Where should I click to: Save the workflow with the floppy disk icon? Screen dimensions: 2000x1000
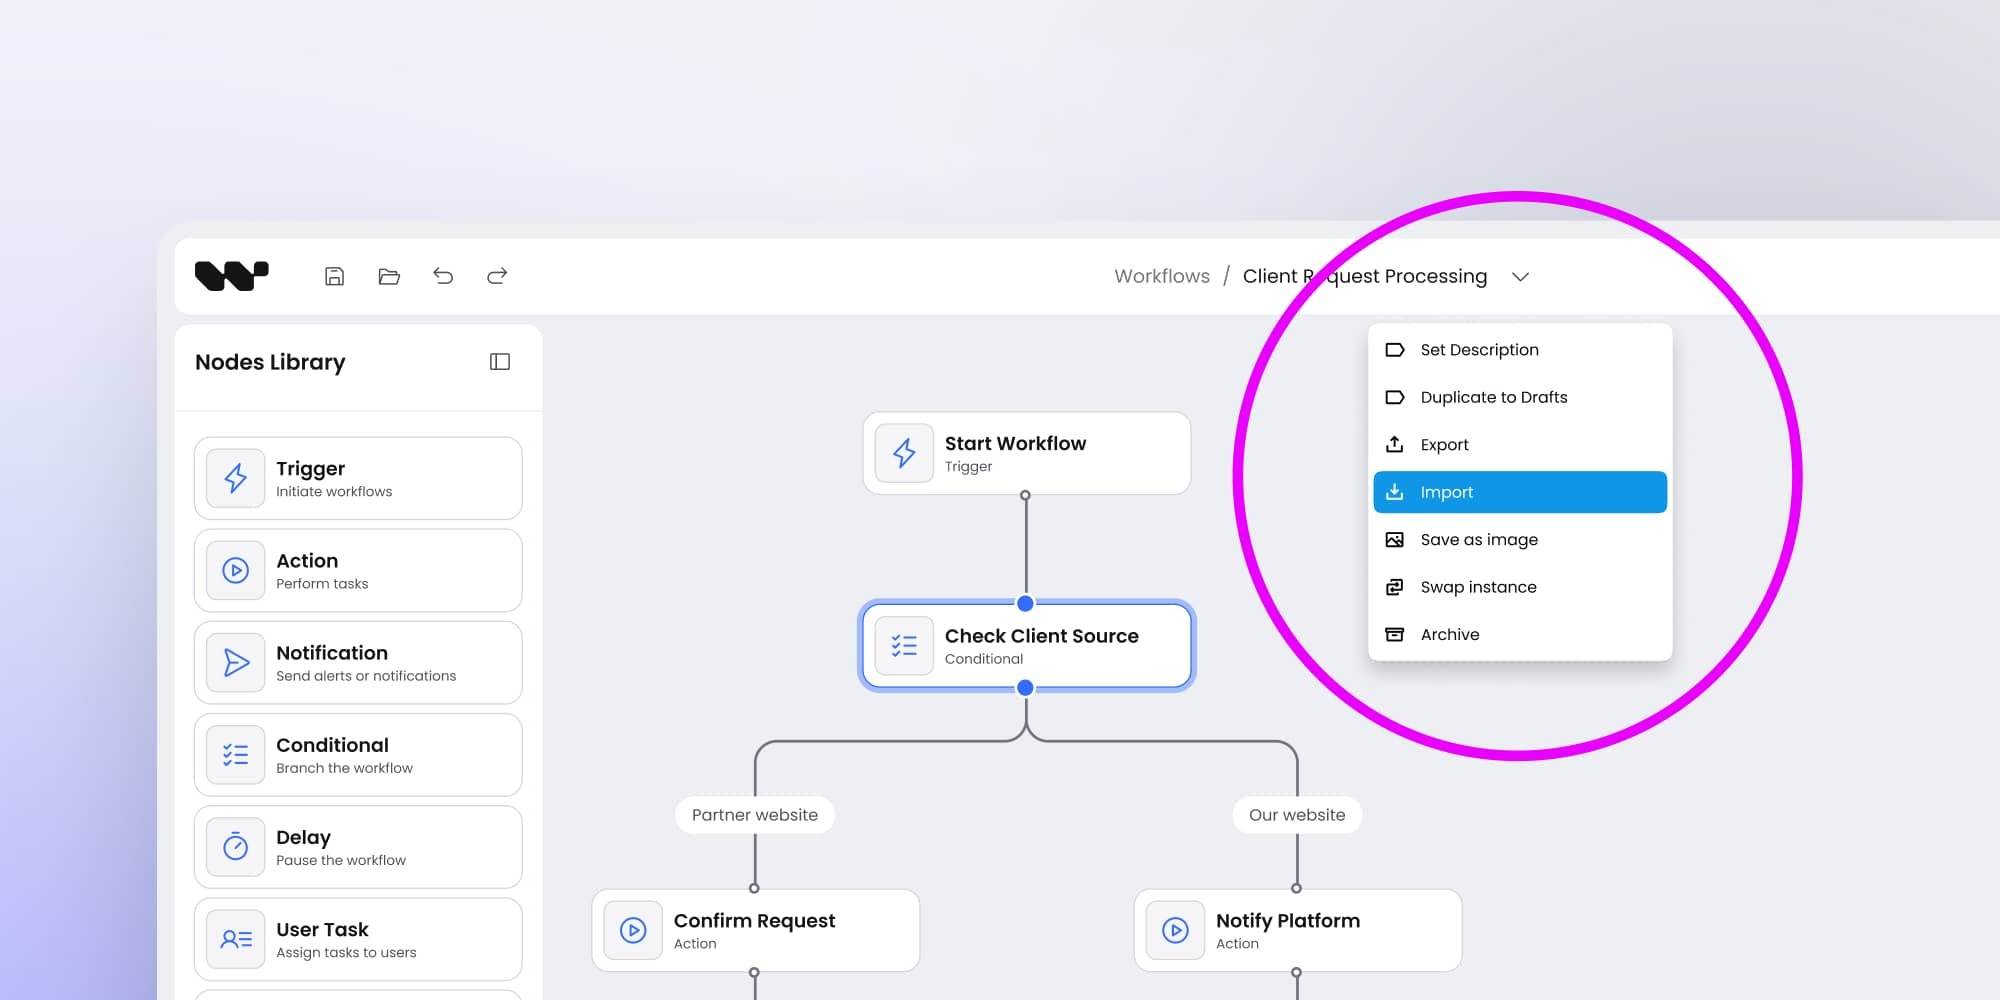335,276
